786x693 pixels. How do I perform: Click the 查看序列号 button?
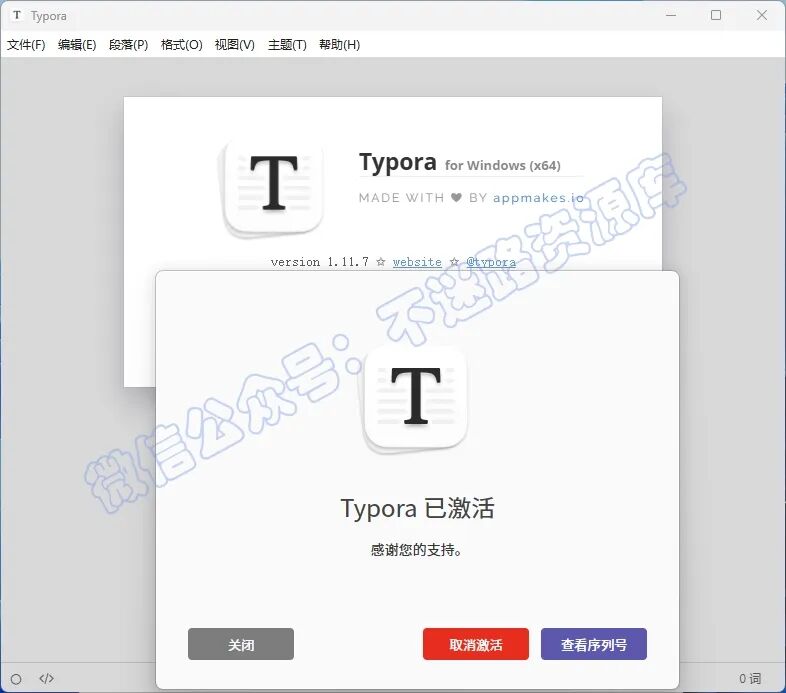click(594, 644)
